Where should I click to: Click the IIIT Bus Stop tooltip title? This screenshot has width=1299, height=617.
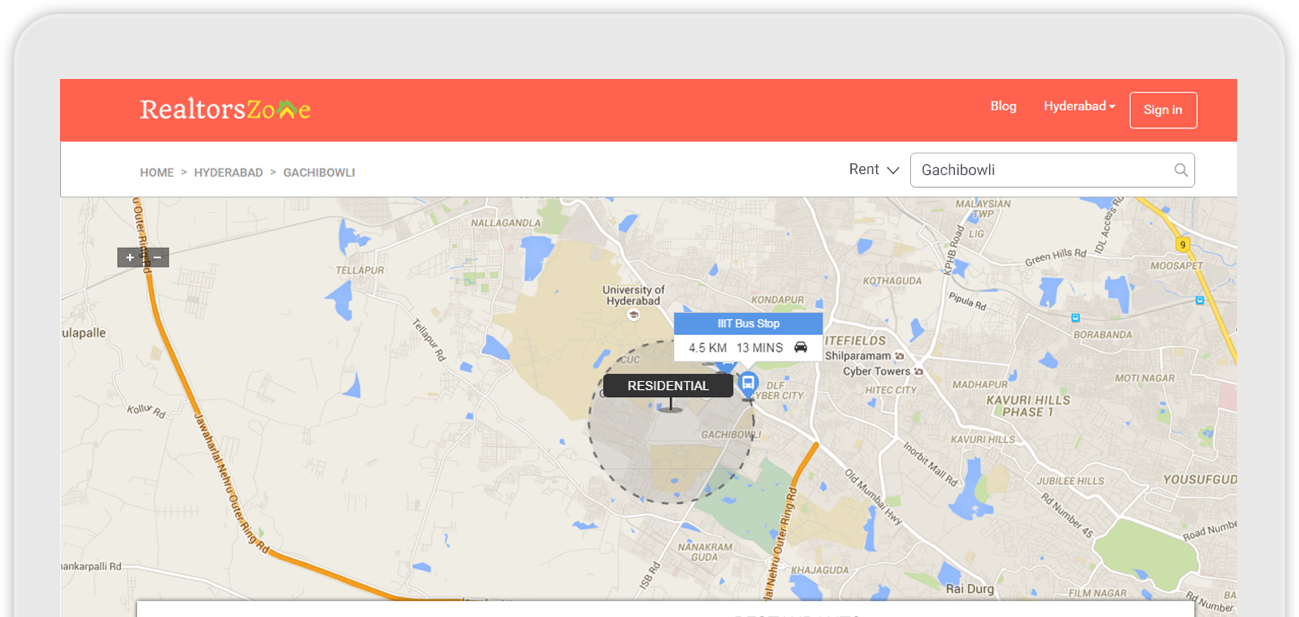tap(748, 324)
